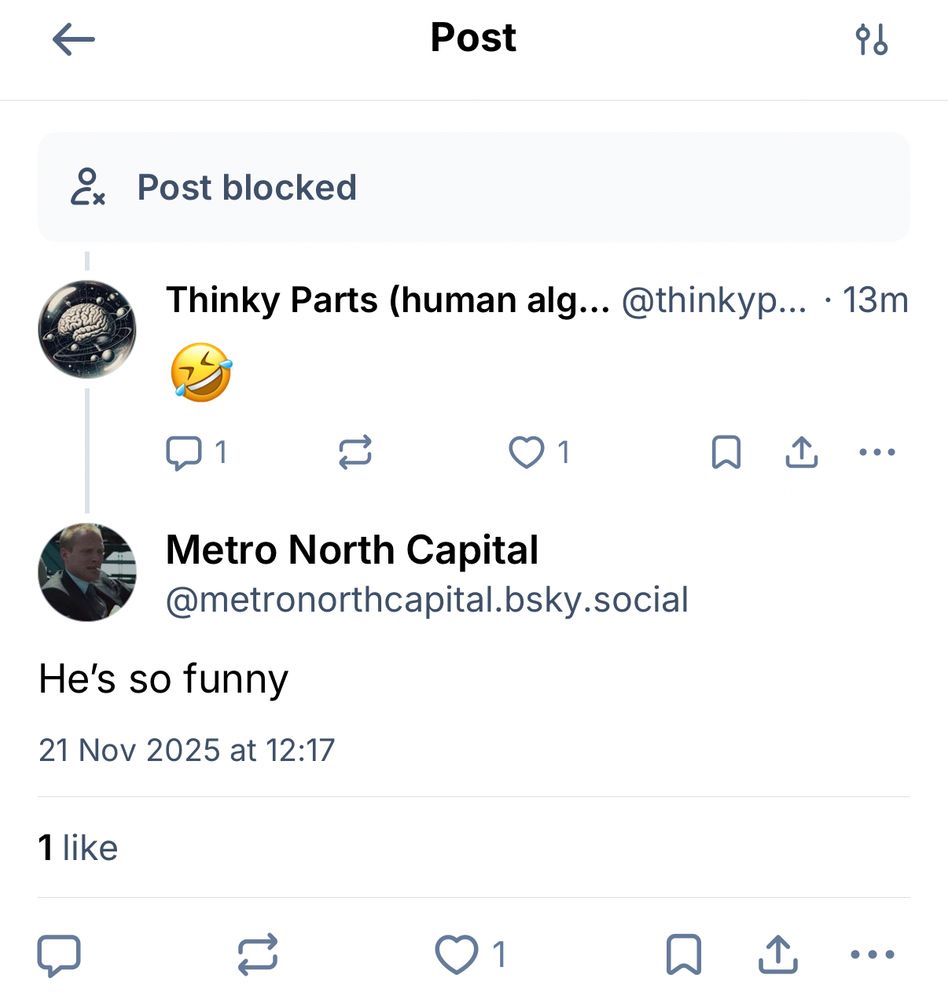Open thread display settings icon
Image resolution: width=948 pixels, height=1000 pixels.
[x=872, y=40]
